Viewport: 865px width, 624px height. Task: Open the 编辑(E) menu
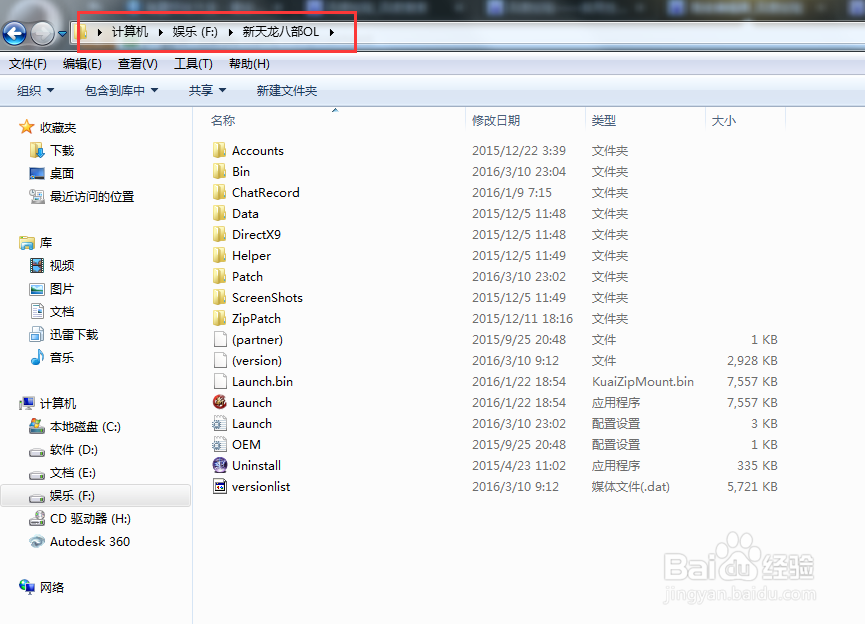pos(82,64)
